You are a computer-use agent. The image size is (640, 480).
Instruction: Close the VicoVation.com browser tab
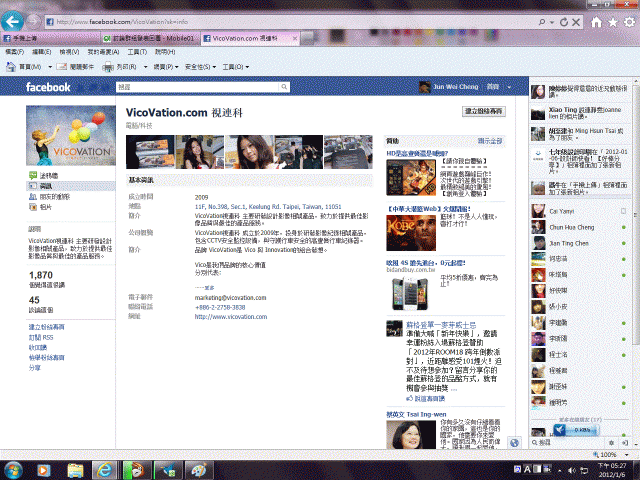tap(295, 38)
